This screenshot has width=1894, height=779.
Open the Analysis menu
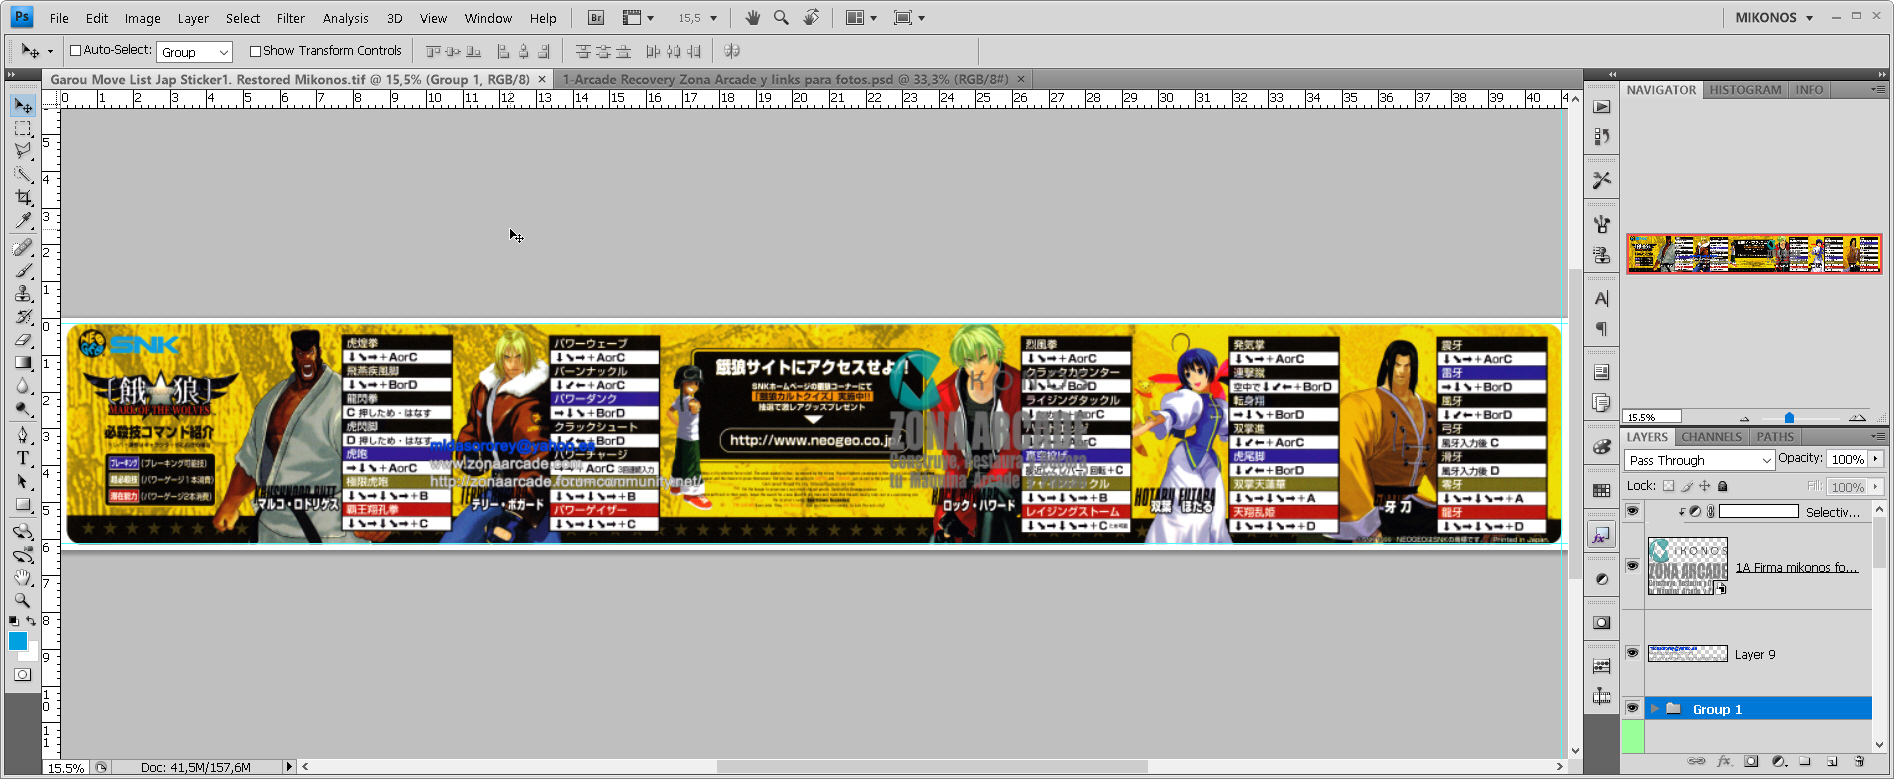[x=346, y=18]
